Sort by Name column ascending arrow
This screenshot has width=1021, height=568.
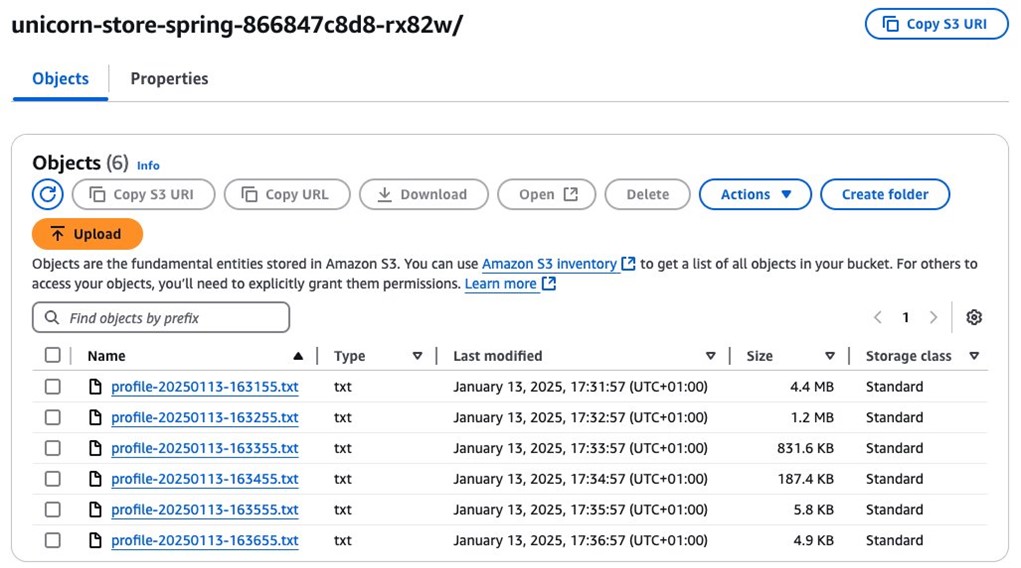(298, 356)
